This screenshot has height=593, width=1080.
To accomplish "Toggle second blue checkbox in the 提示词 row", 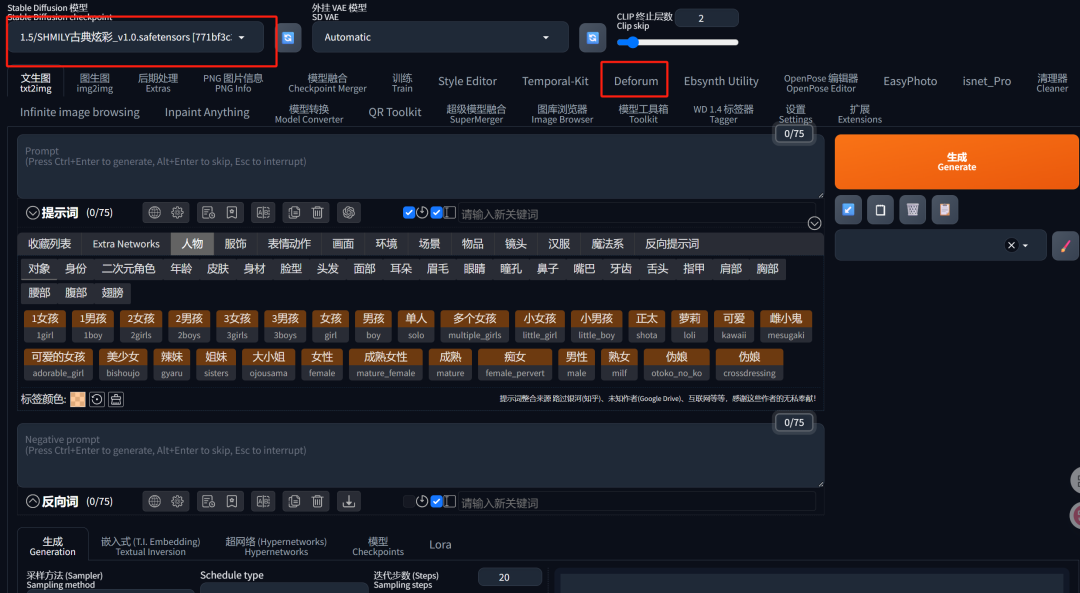I will [436, 212].
